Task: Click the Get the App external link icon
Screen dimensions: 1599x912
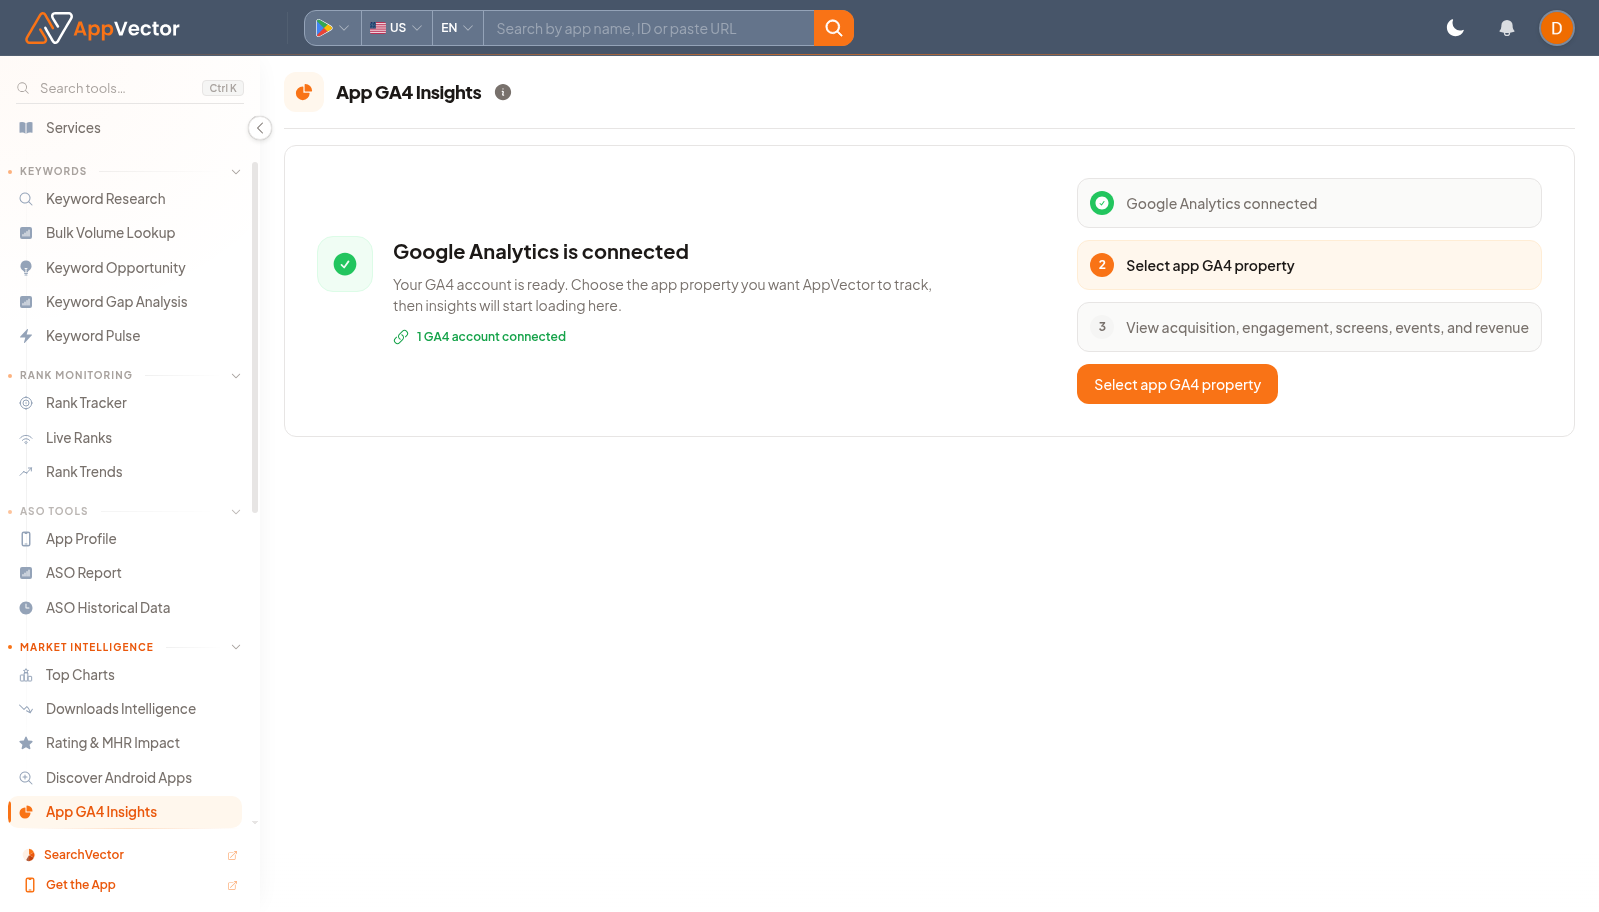Action: (x=232, y=885)
